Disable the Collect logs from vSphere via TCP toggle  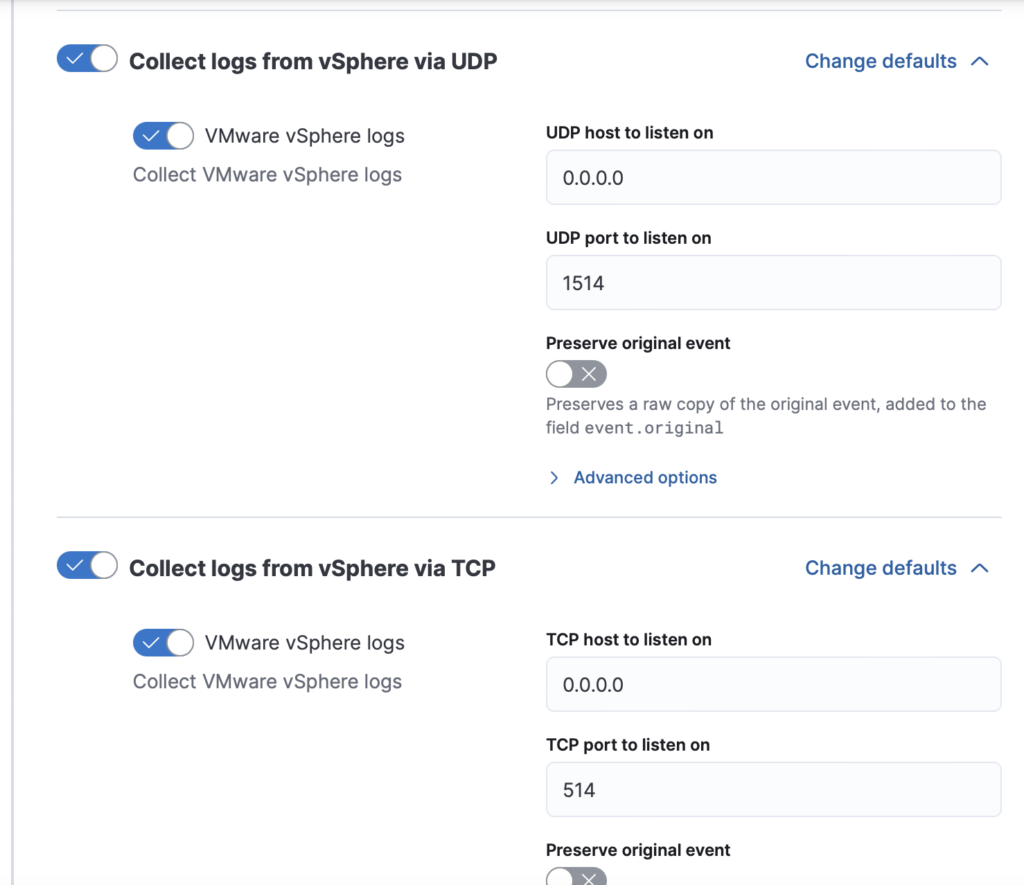coord(86,565)
